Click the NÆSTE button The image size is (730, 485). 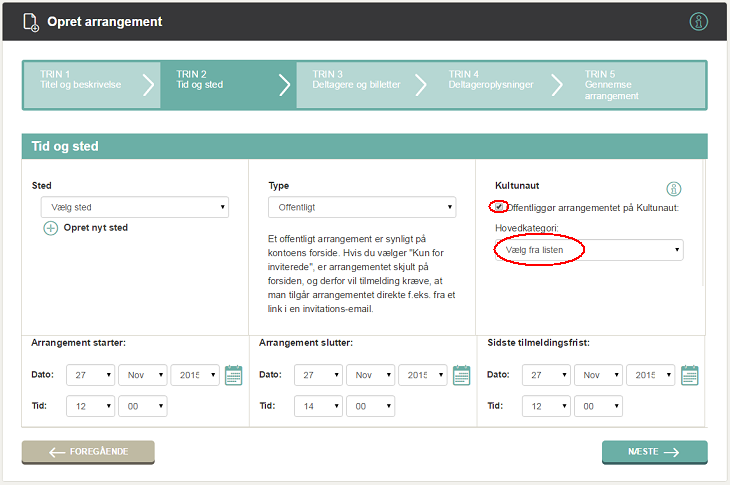(x=655, y=451)
